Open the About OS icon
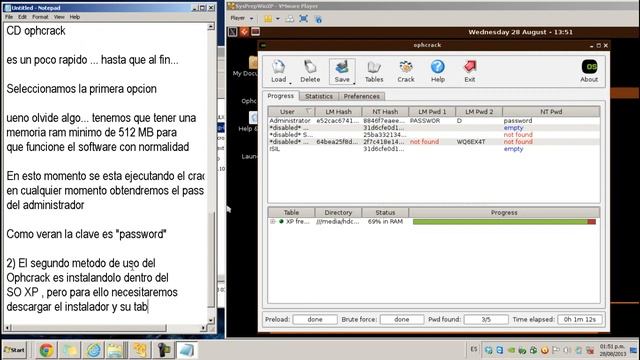The width and height of the screenshot is (640, 360). [x=589, y=71]
